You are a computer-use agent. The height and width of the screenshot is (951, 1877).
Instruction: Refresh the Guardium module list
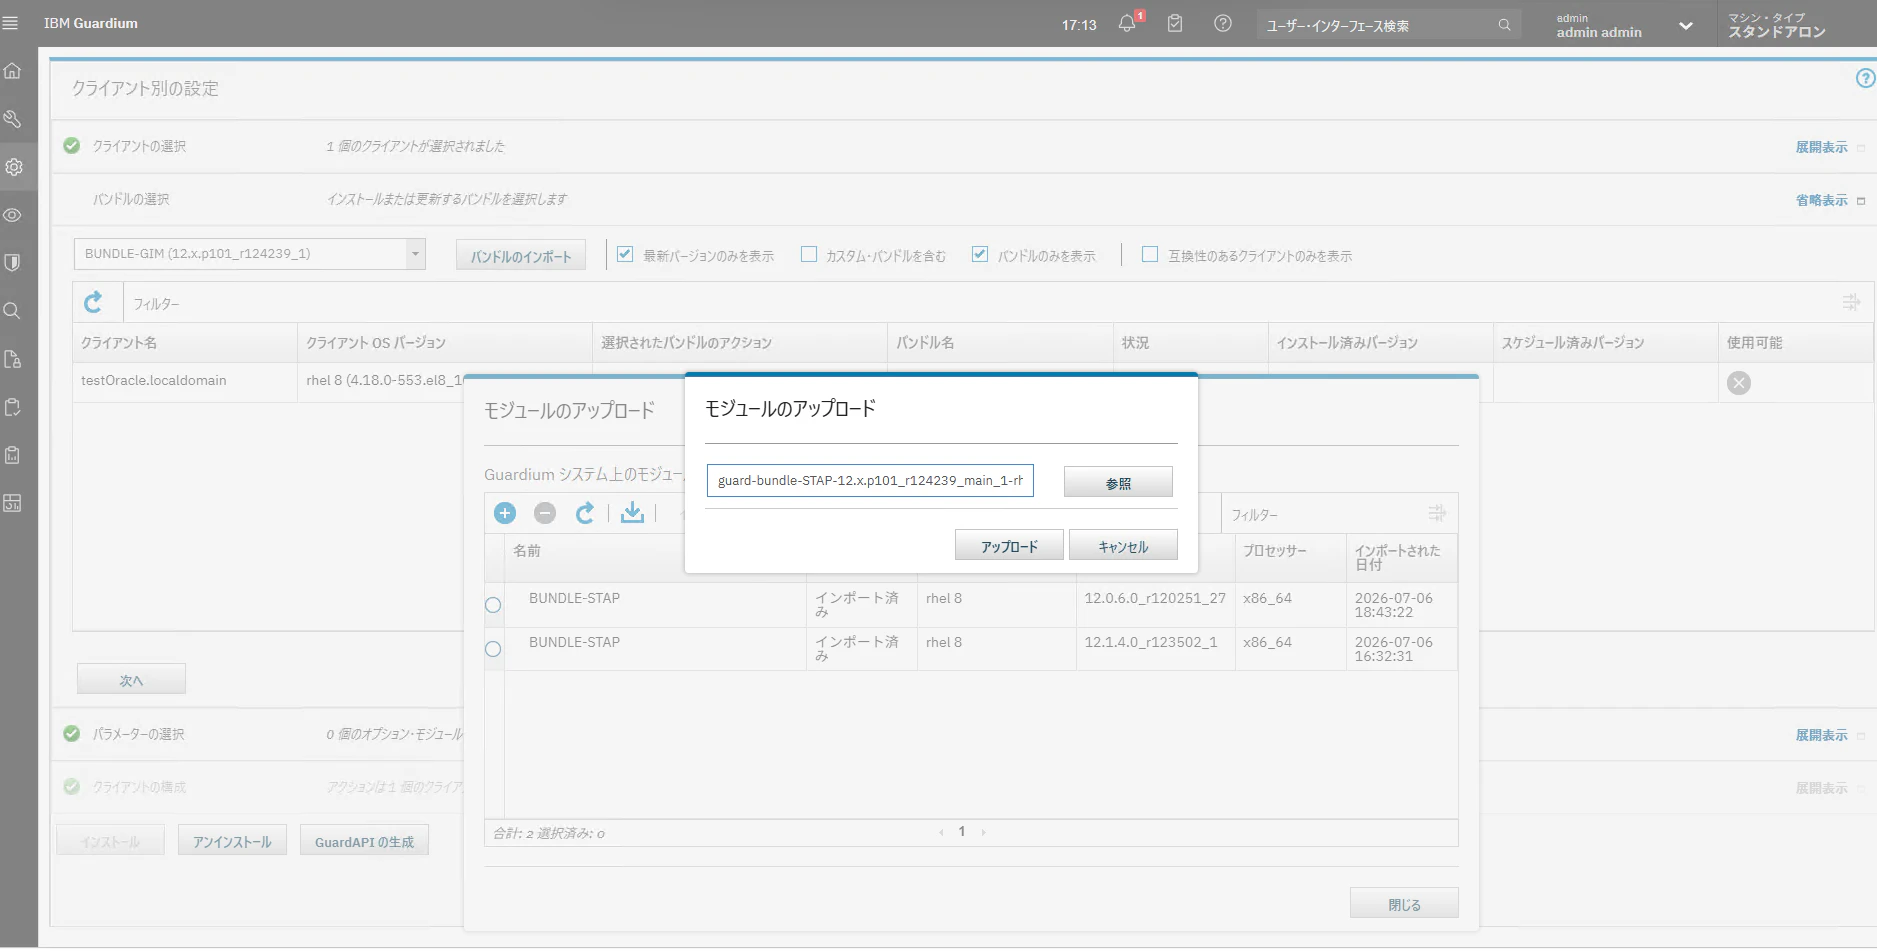pyautogui.click(x=585, y=513)
